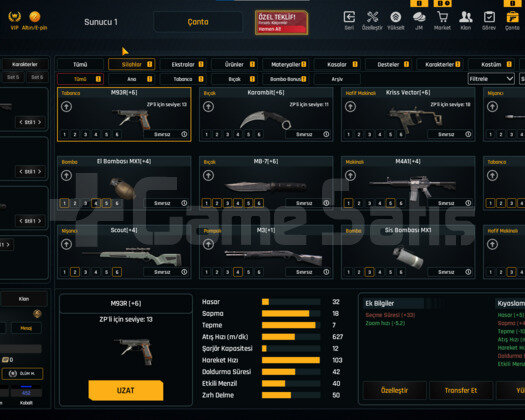This screenshot has height=420, width=525.
Task: Open the Filtrele dropdown
Action: [491, 79]
